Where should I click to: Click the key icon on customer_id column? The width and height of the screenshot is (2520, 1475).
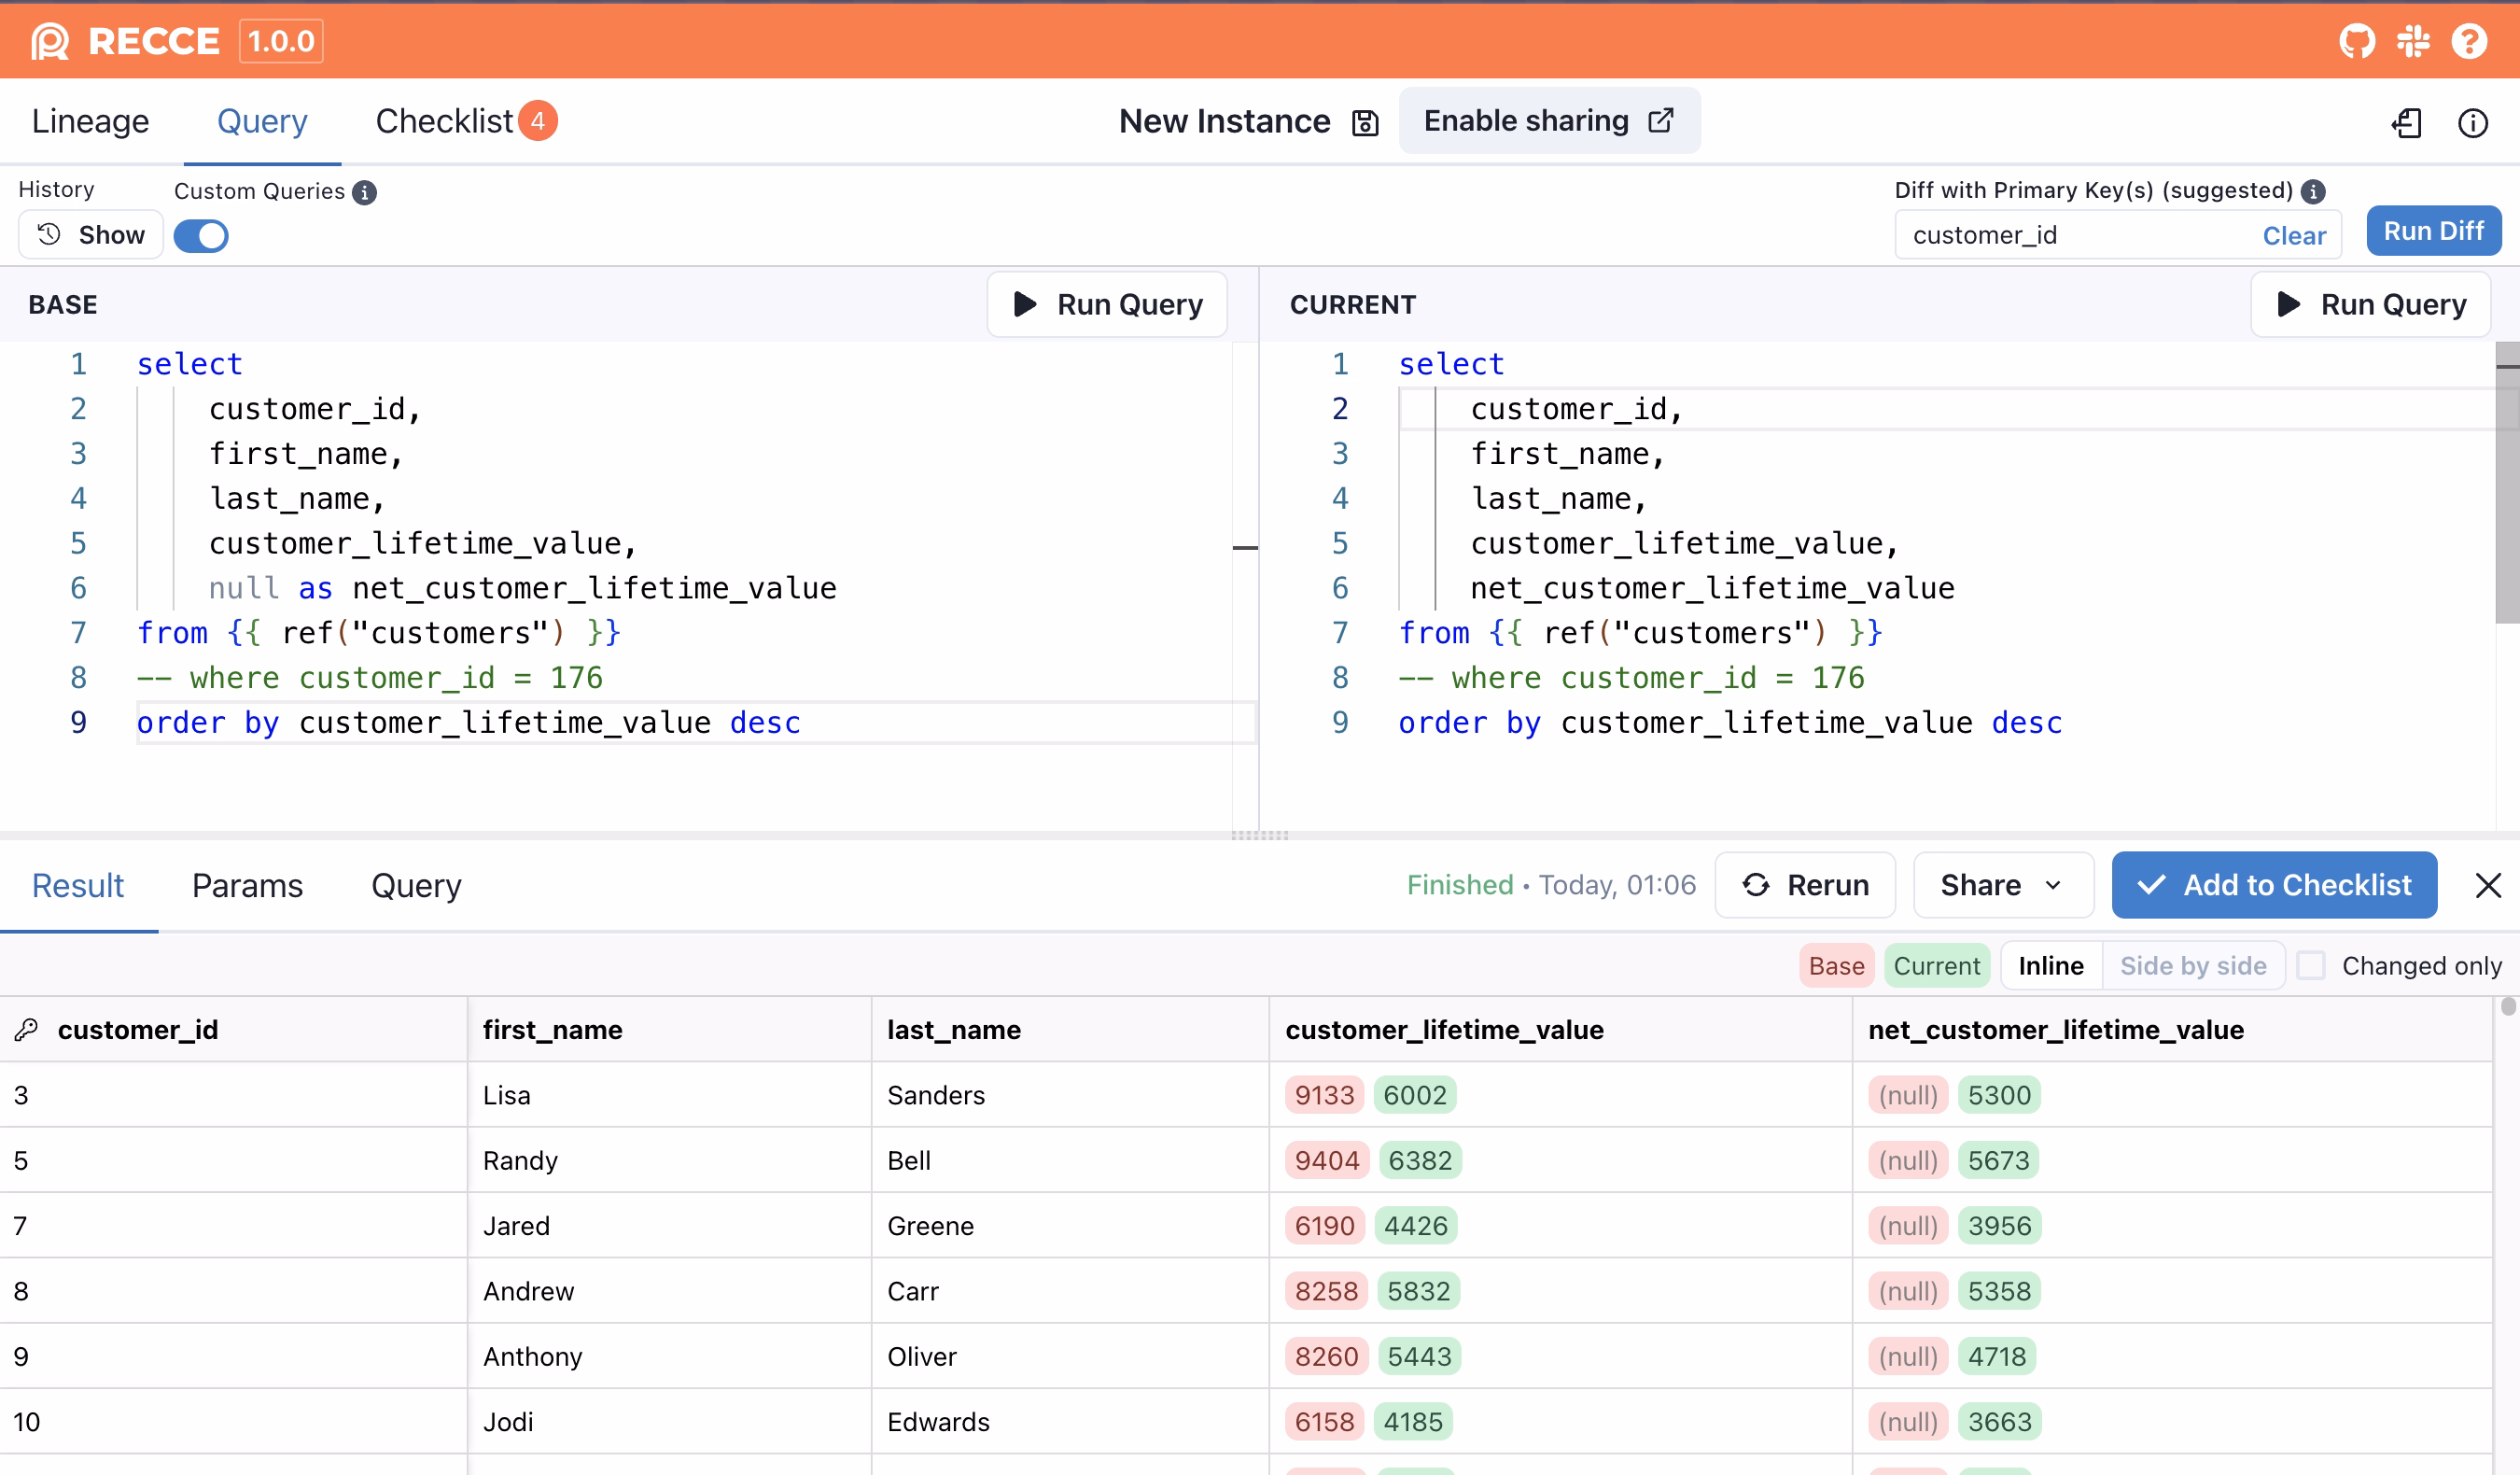coord(26,1029)
